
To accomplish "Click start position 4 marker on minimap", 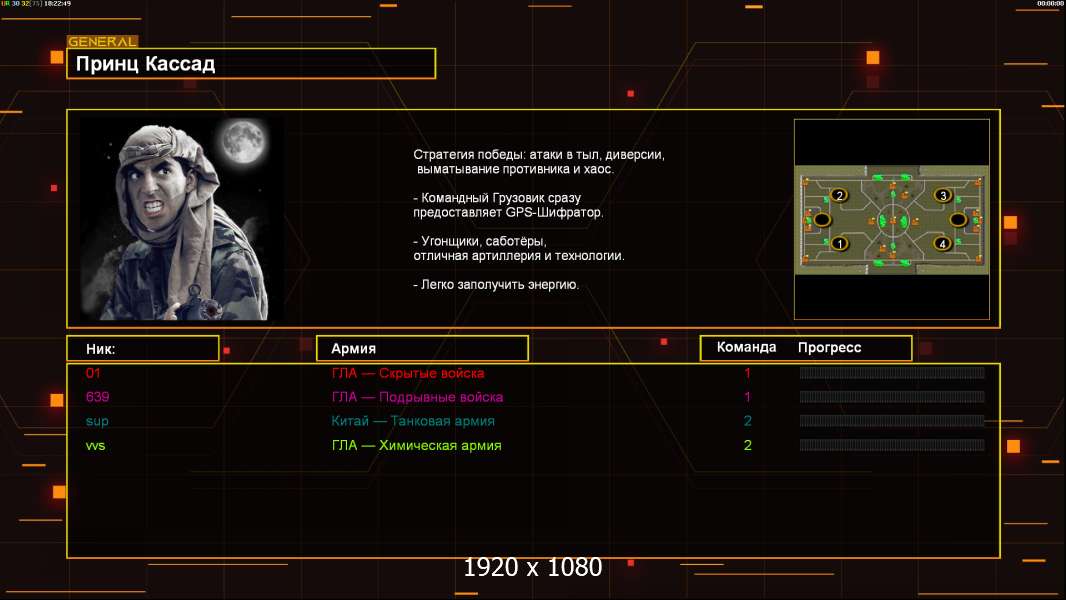I will (x=942, y=243).
